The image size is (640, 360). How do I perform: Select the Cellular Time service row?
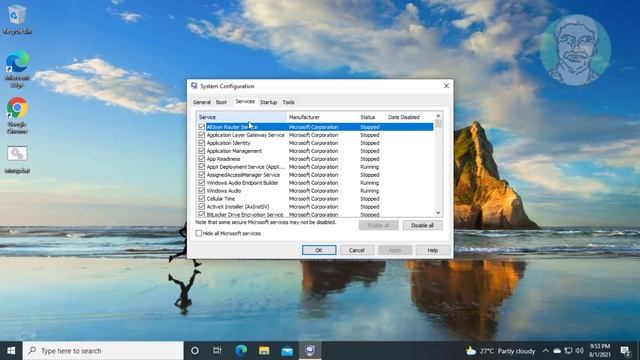[x=316, y=198]
